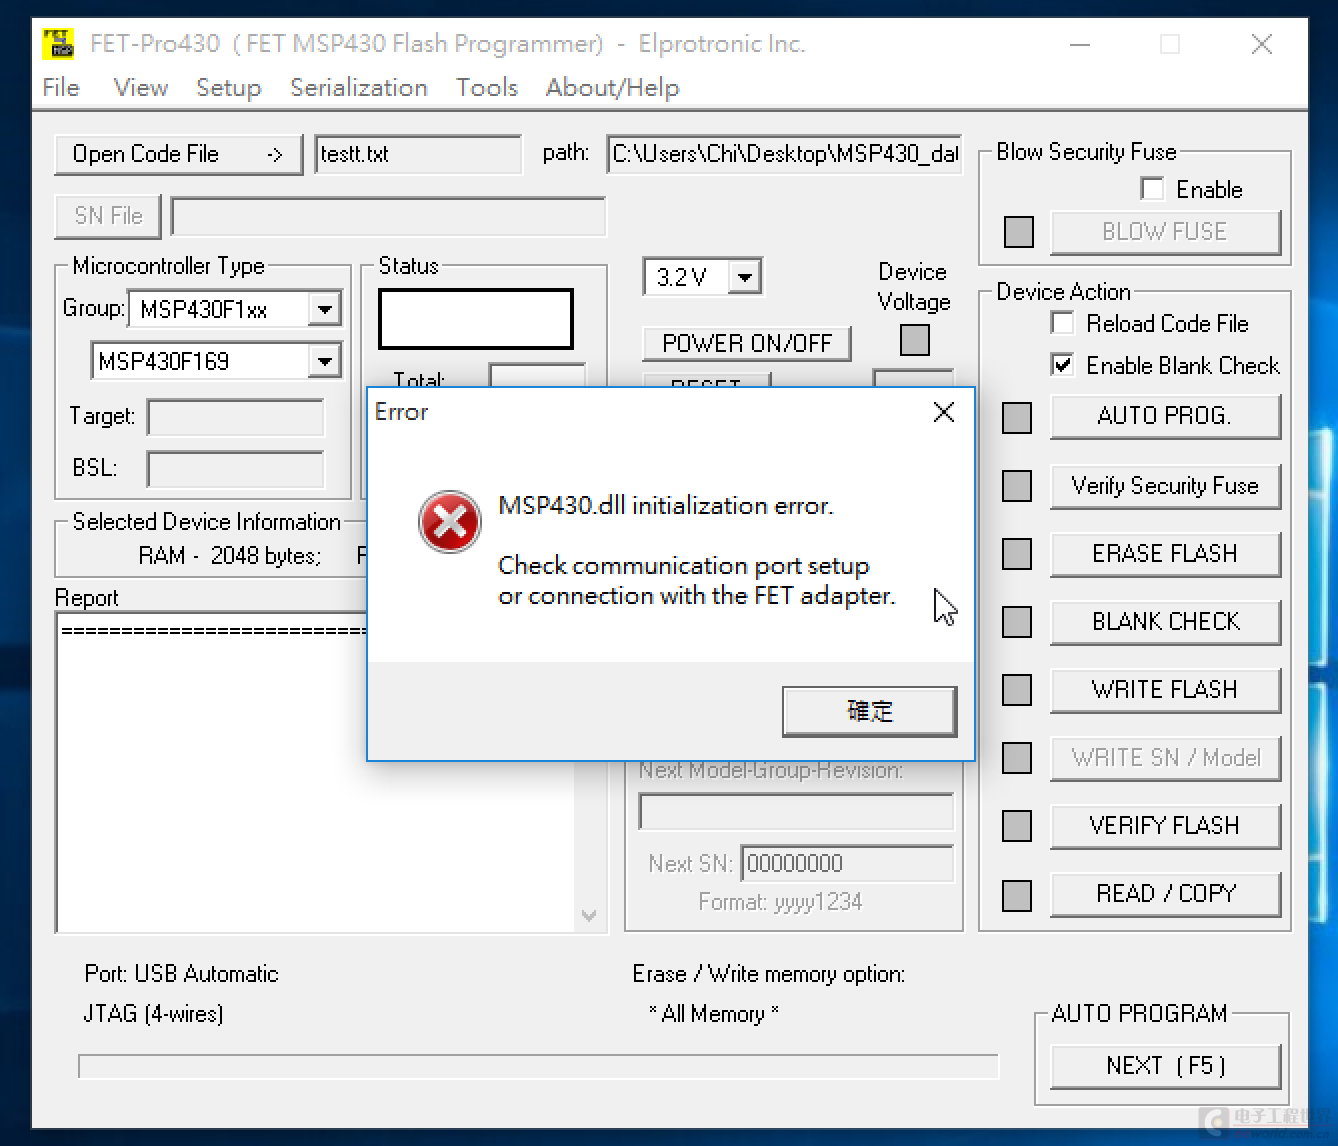Click the WRITE FLASH button
1338x1146 pixels.
(1165, 690)
